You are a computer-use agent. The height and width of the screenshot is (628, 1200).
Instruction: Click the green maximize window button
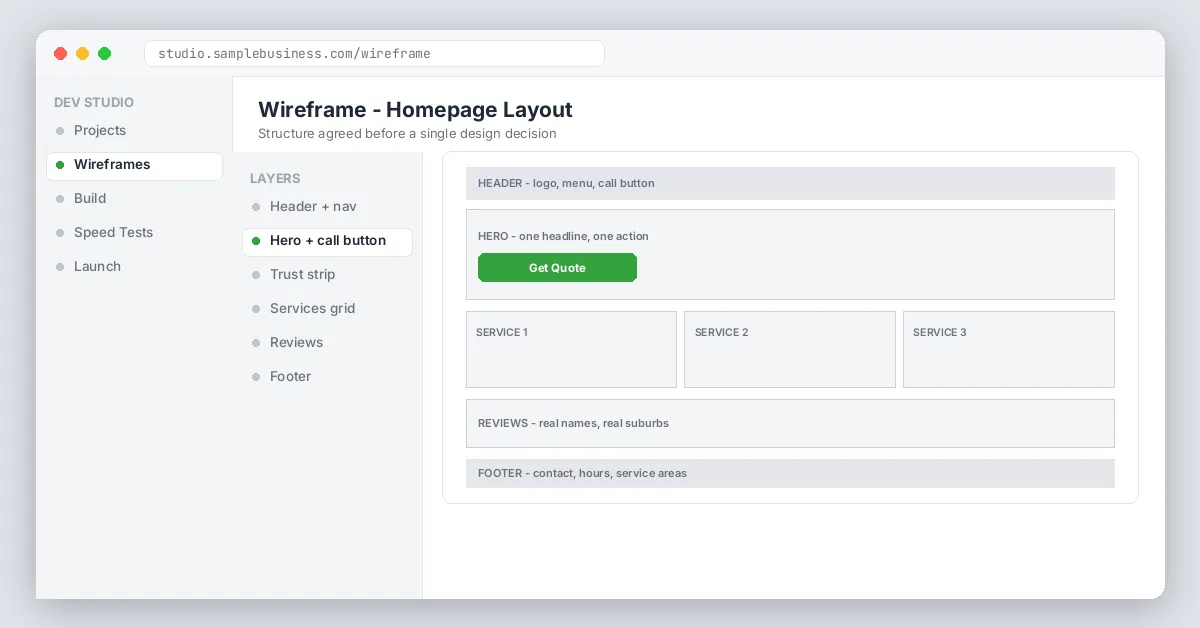pyautogui.click(x=105, y=53)
